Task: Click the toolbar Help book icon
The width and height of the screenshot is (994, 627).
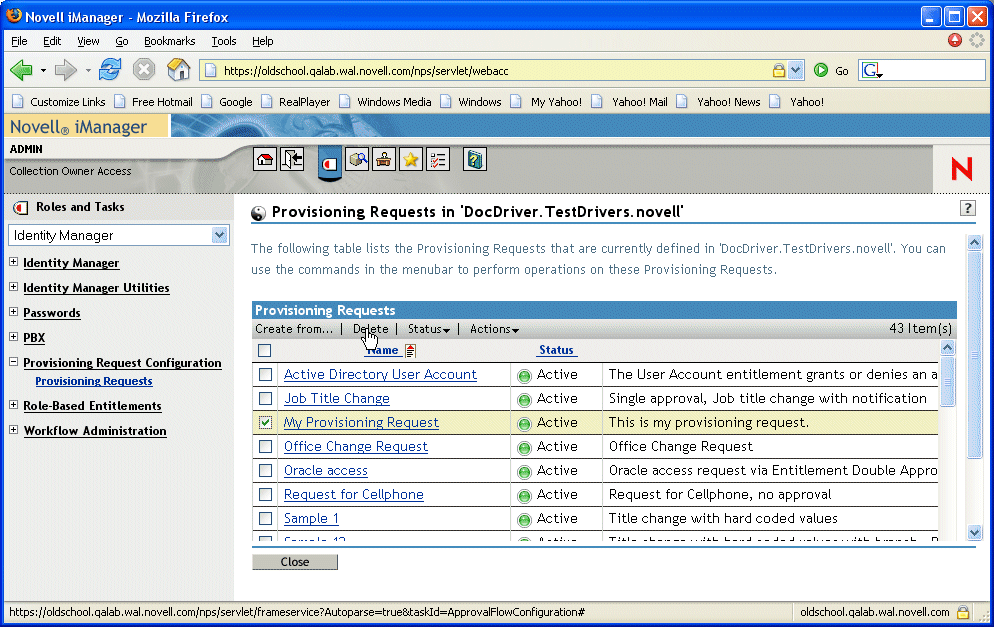Action: tap(474, 160)
